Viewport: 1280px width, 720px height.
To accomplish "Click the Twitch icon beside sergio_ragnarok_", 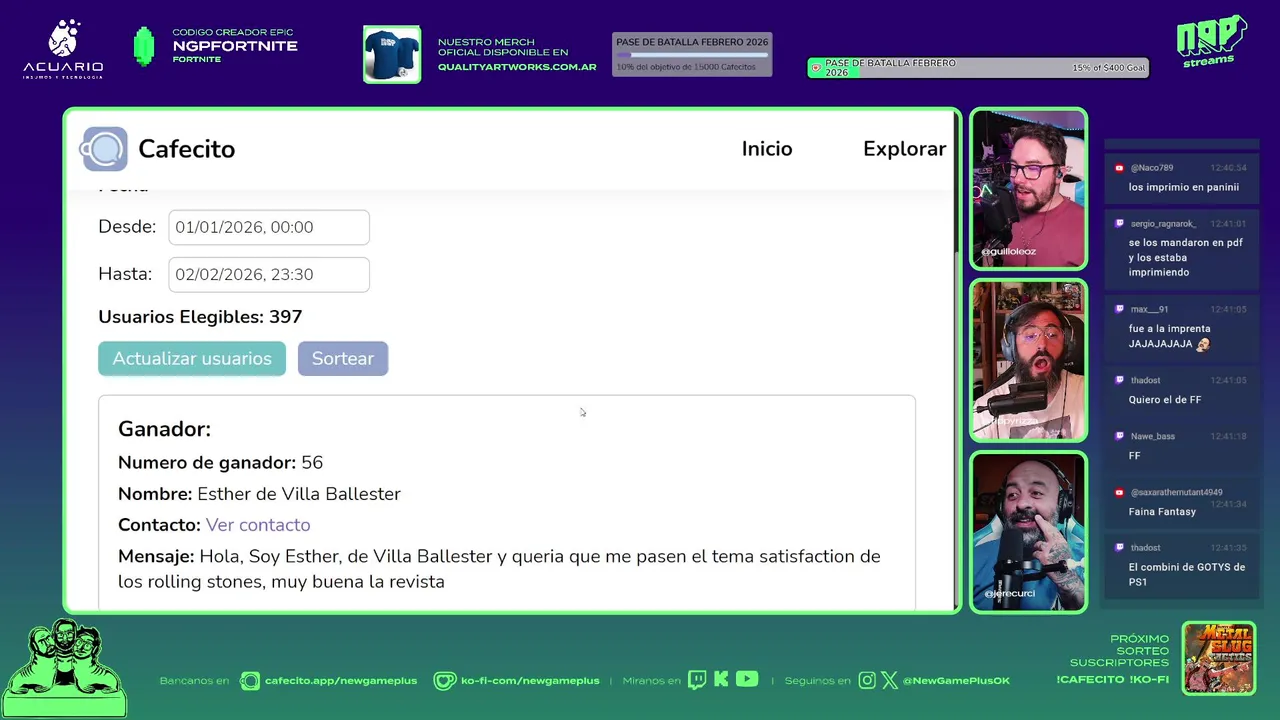I will click(1120, 224).
